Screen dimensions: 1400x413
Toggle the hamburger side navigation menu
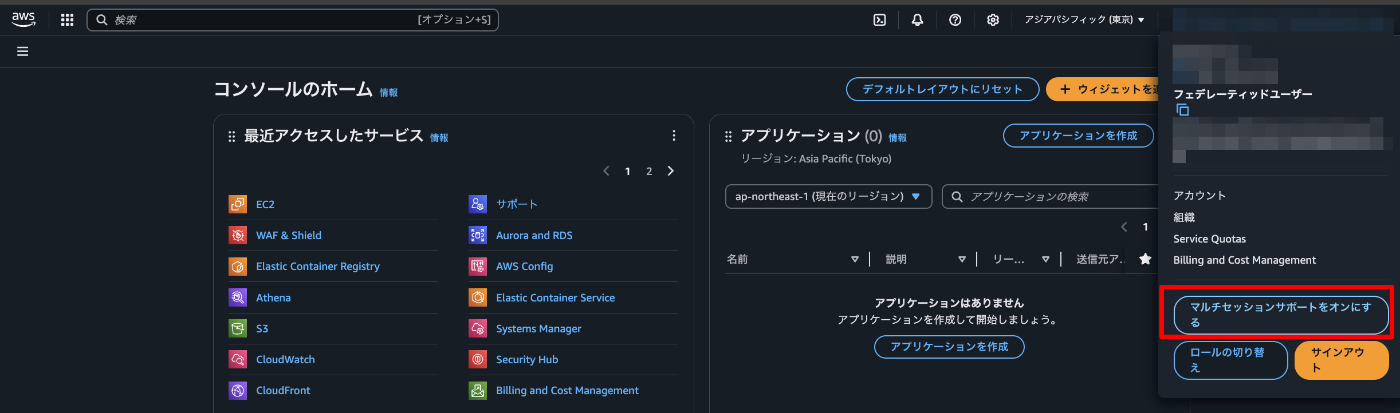pos(22,51)
